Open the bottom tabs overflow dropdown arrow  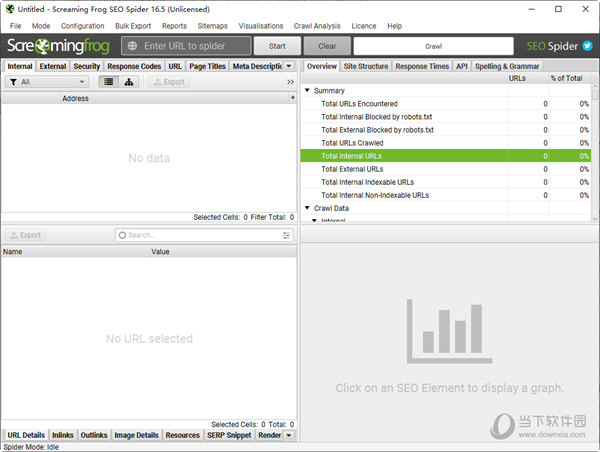coord(289,435)
